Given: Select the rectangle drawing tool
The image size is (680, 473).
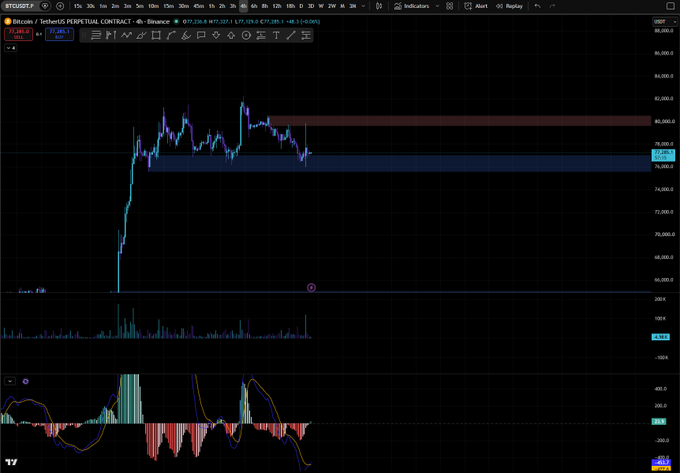Looking at the screenshot, I should click(156, 36).
